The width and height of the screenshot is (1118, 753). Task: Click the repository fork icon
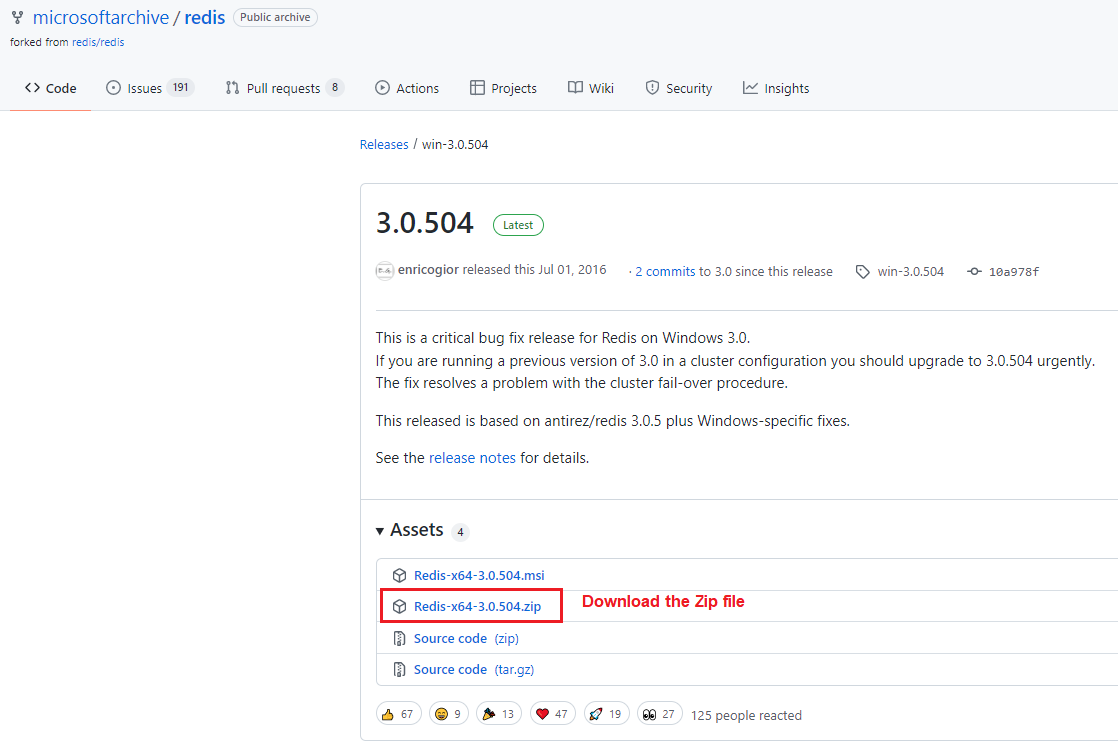[x=17, y=17]
